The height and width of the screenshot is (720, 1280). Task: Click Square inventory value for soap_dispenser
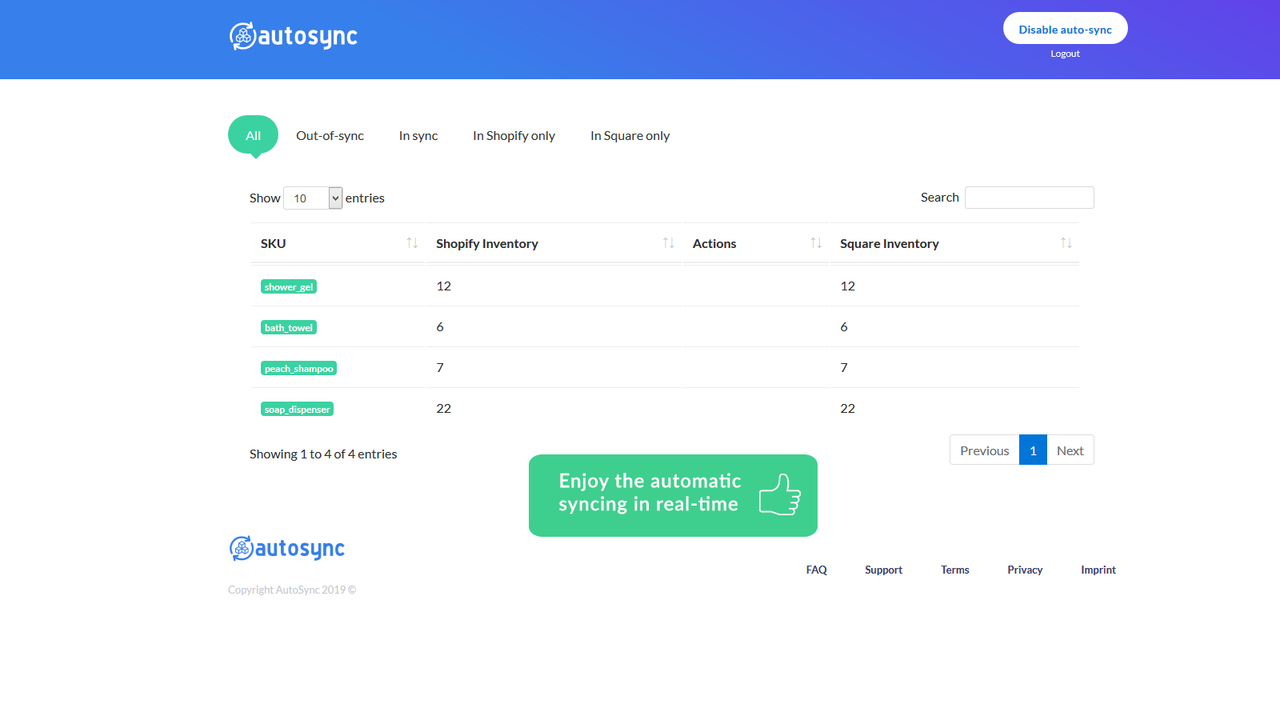tap(848, 408)
